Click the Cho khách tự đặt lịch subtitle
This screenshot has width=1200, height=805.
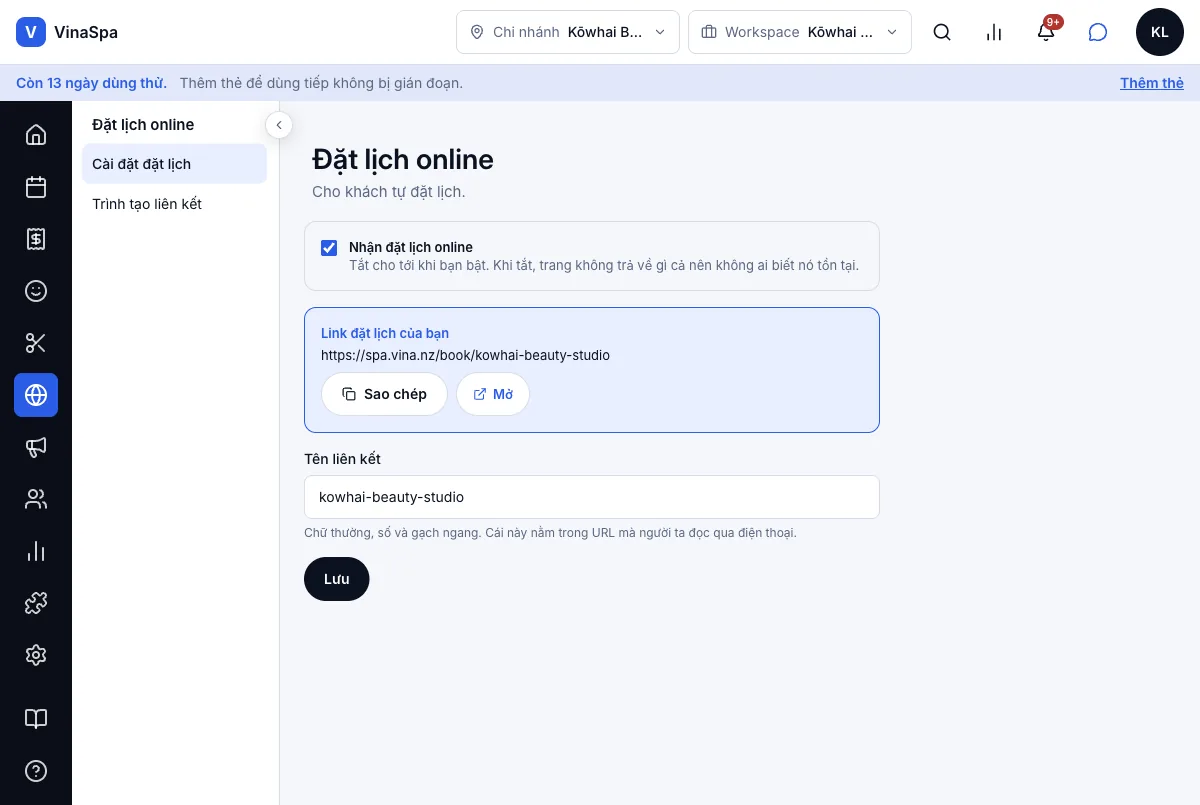(389, 191)
